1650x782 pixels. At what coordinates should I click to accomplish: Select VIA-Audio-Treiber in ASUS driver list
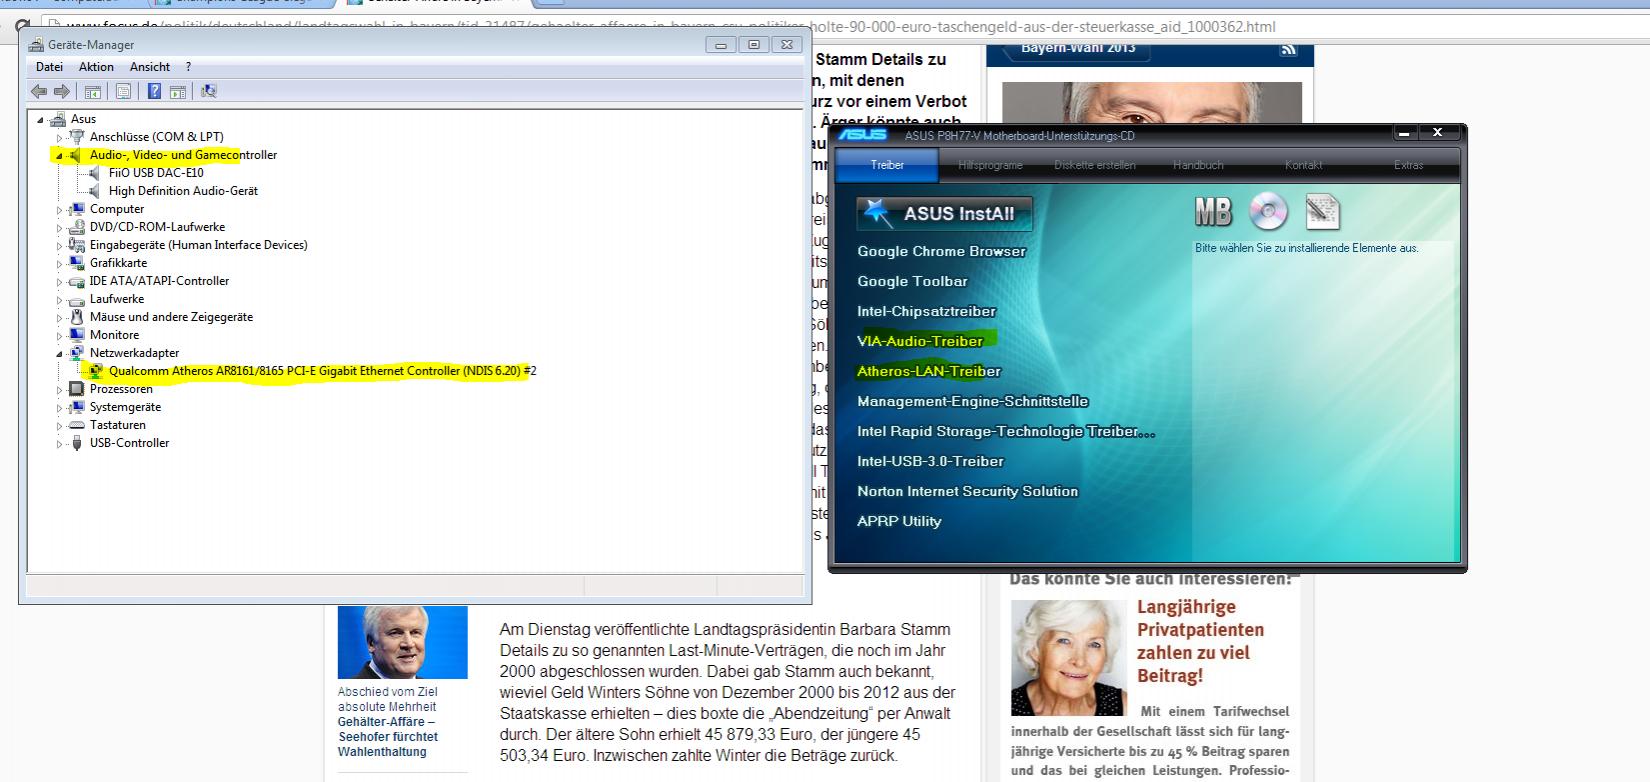pos(920,341)
